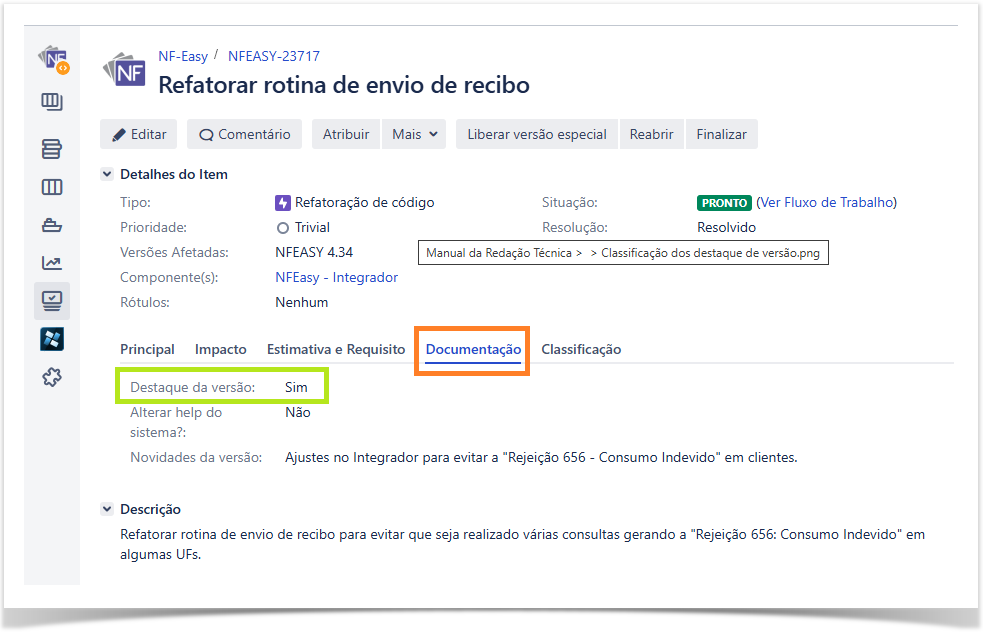Open the NFEasy - Integrador component link

click(337, 277)
